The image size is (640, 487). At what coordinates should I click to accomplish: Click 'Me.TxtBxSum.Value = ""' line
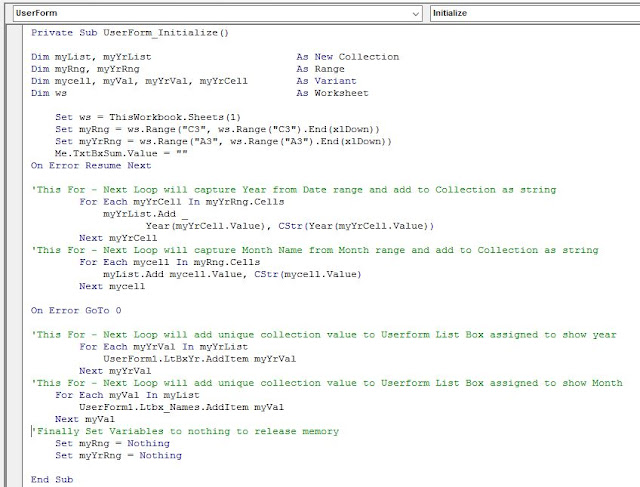point(121,153)
